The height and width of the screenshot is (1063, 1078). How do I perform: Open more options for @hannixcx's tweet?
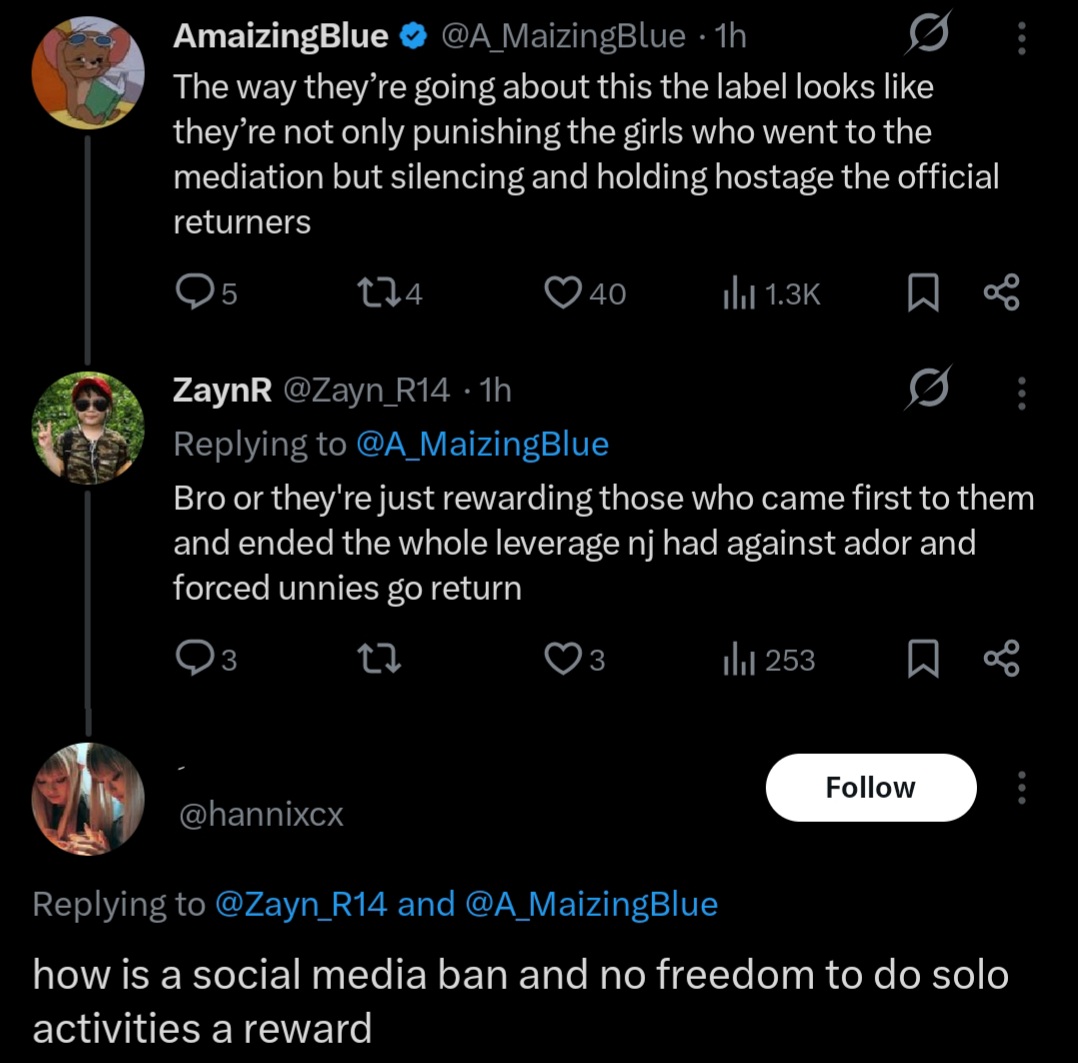[1021, 788]
